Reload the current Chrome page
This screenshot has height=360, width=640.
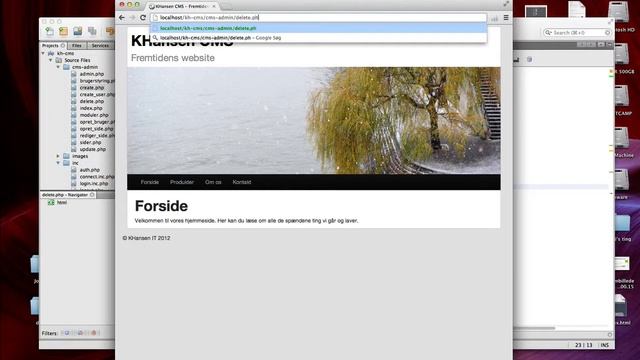(143, 18)
